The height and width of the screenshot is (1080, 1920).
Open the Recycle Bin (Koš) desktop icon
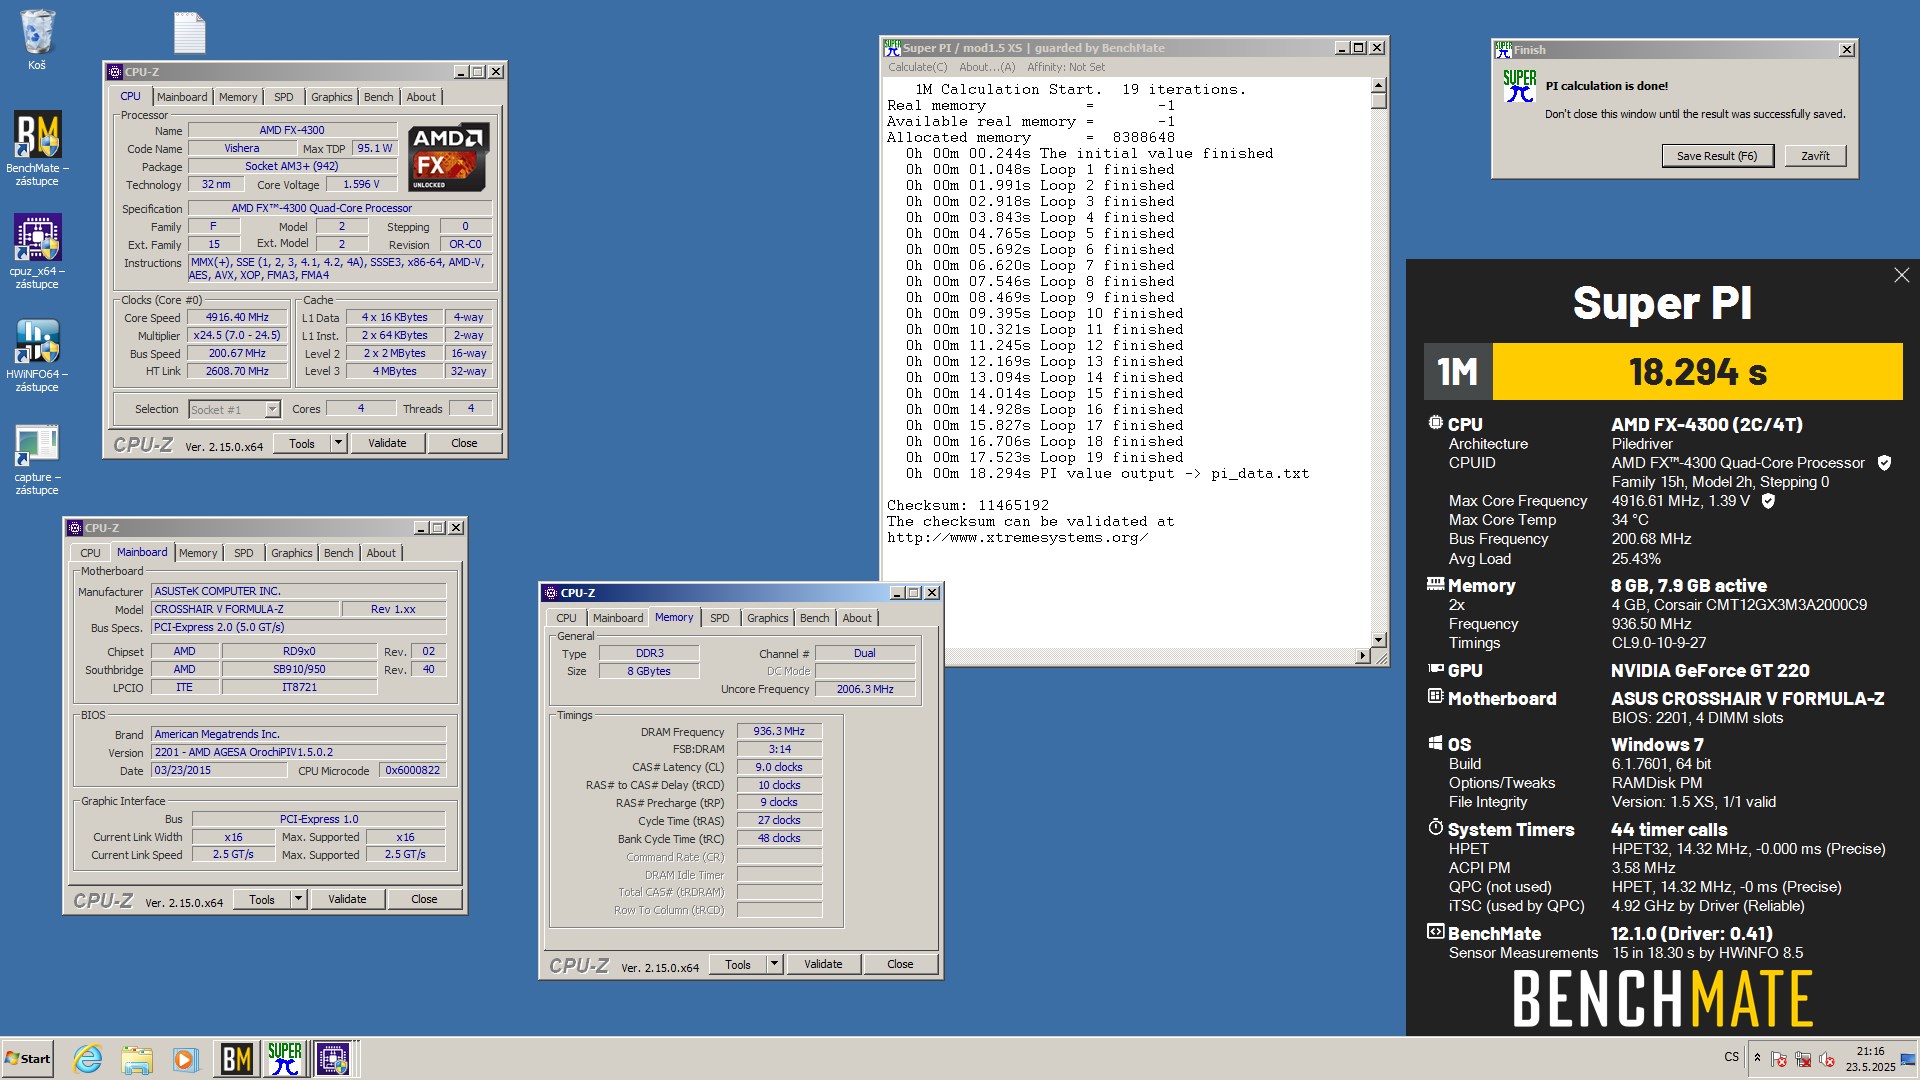tap(37, 40)
